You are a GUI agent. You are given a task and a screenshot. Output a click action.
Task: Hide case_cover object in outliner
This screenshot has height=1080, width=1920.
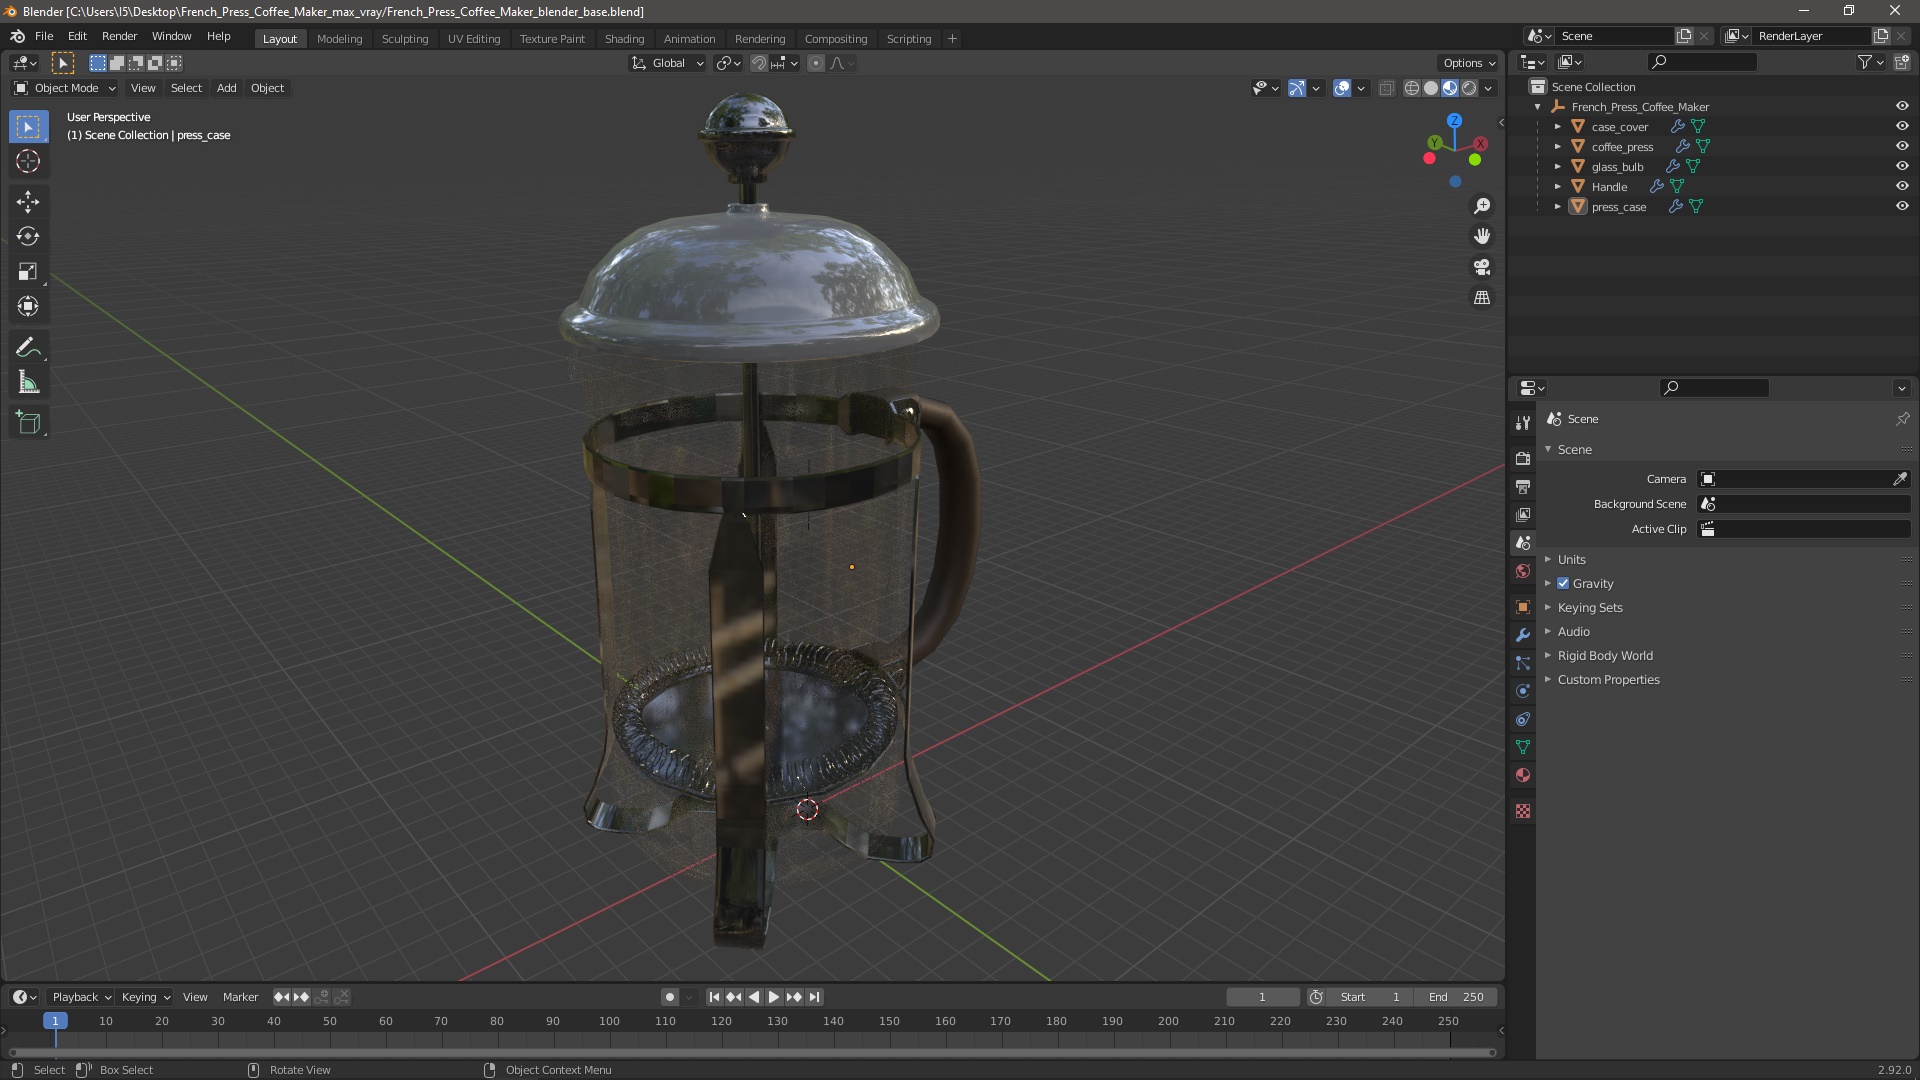tap(1902, 126)
